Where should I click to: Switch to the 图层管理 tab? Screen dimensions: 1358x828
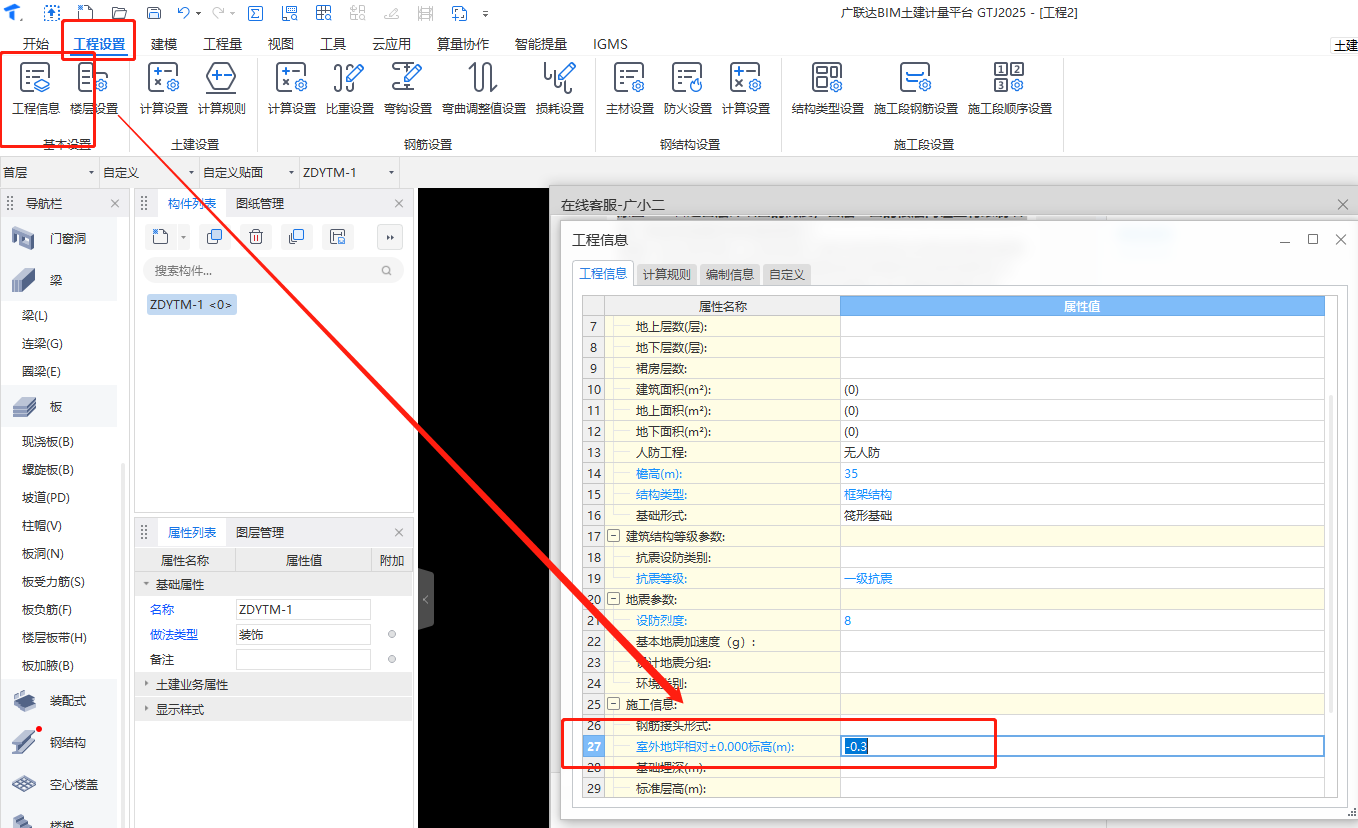coord(260,532)
